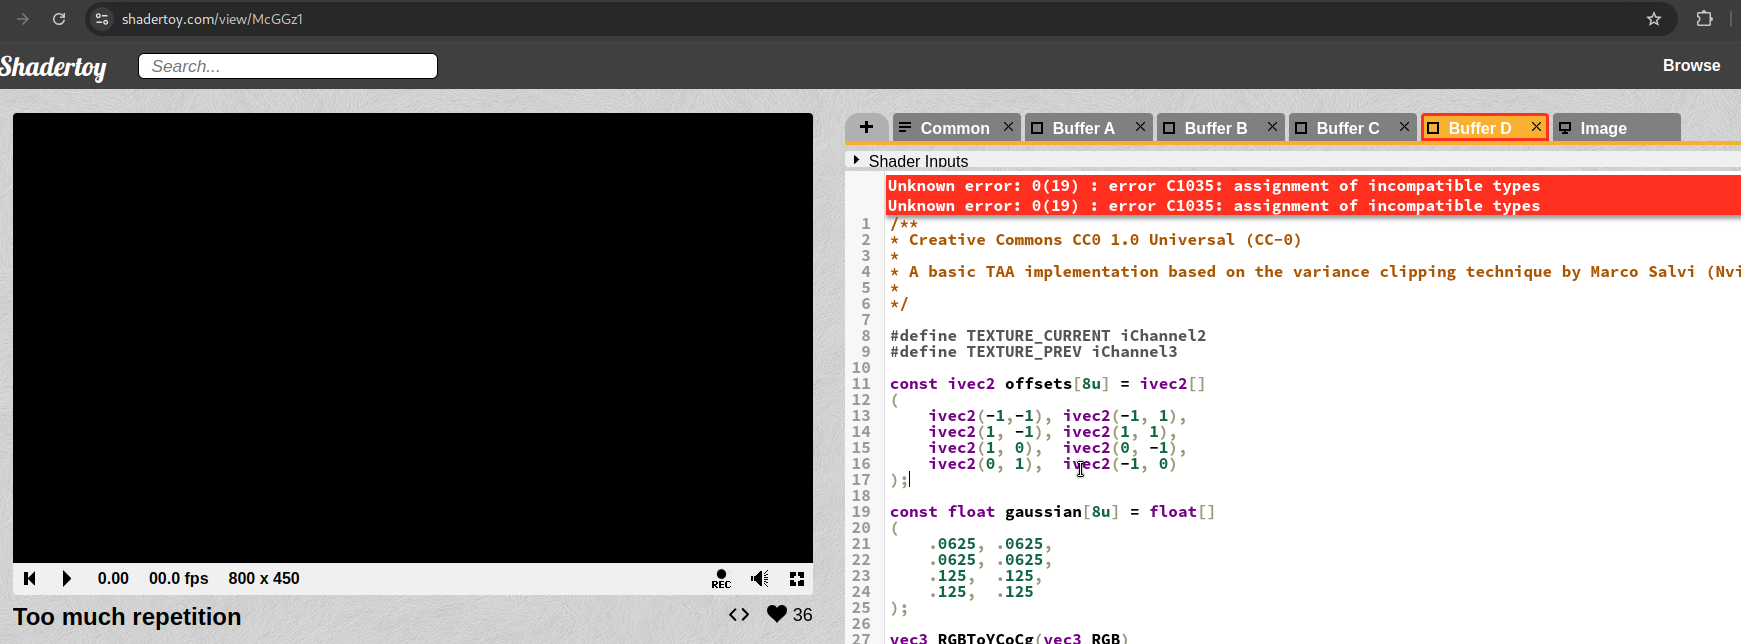Focus the shader search field

(288, 66)
